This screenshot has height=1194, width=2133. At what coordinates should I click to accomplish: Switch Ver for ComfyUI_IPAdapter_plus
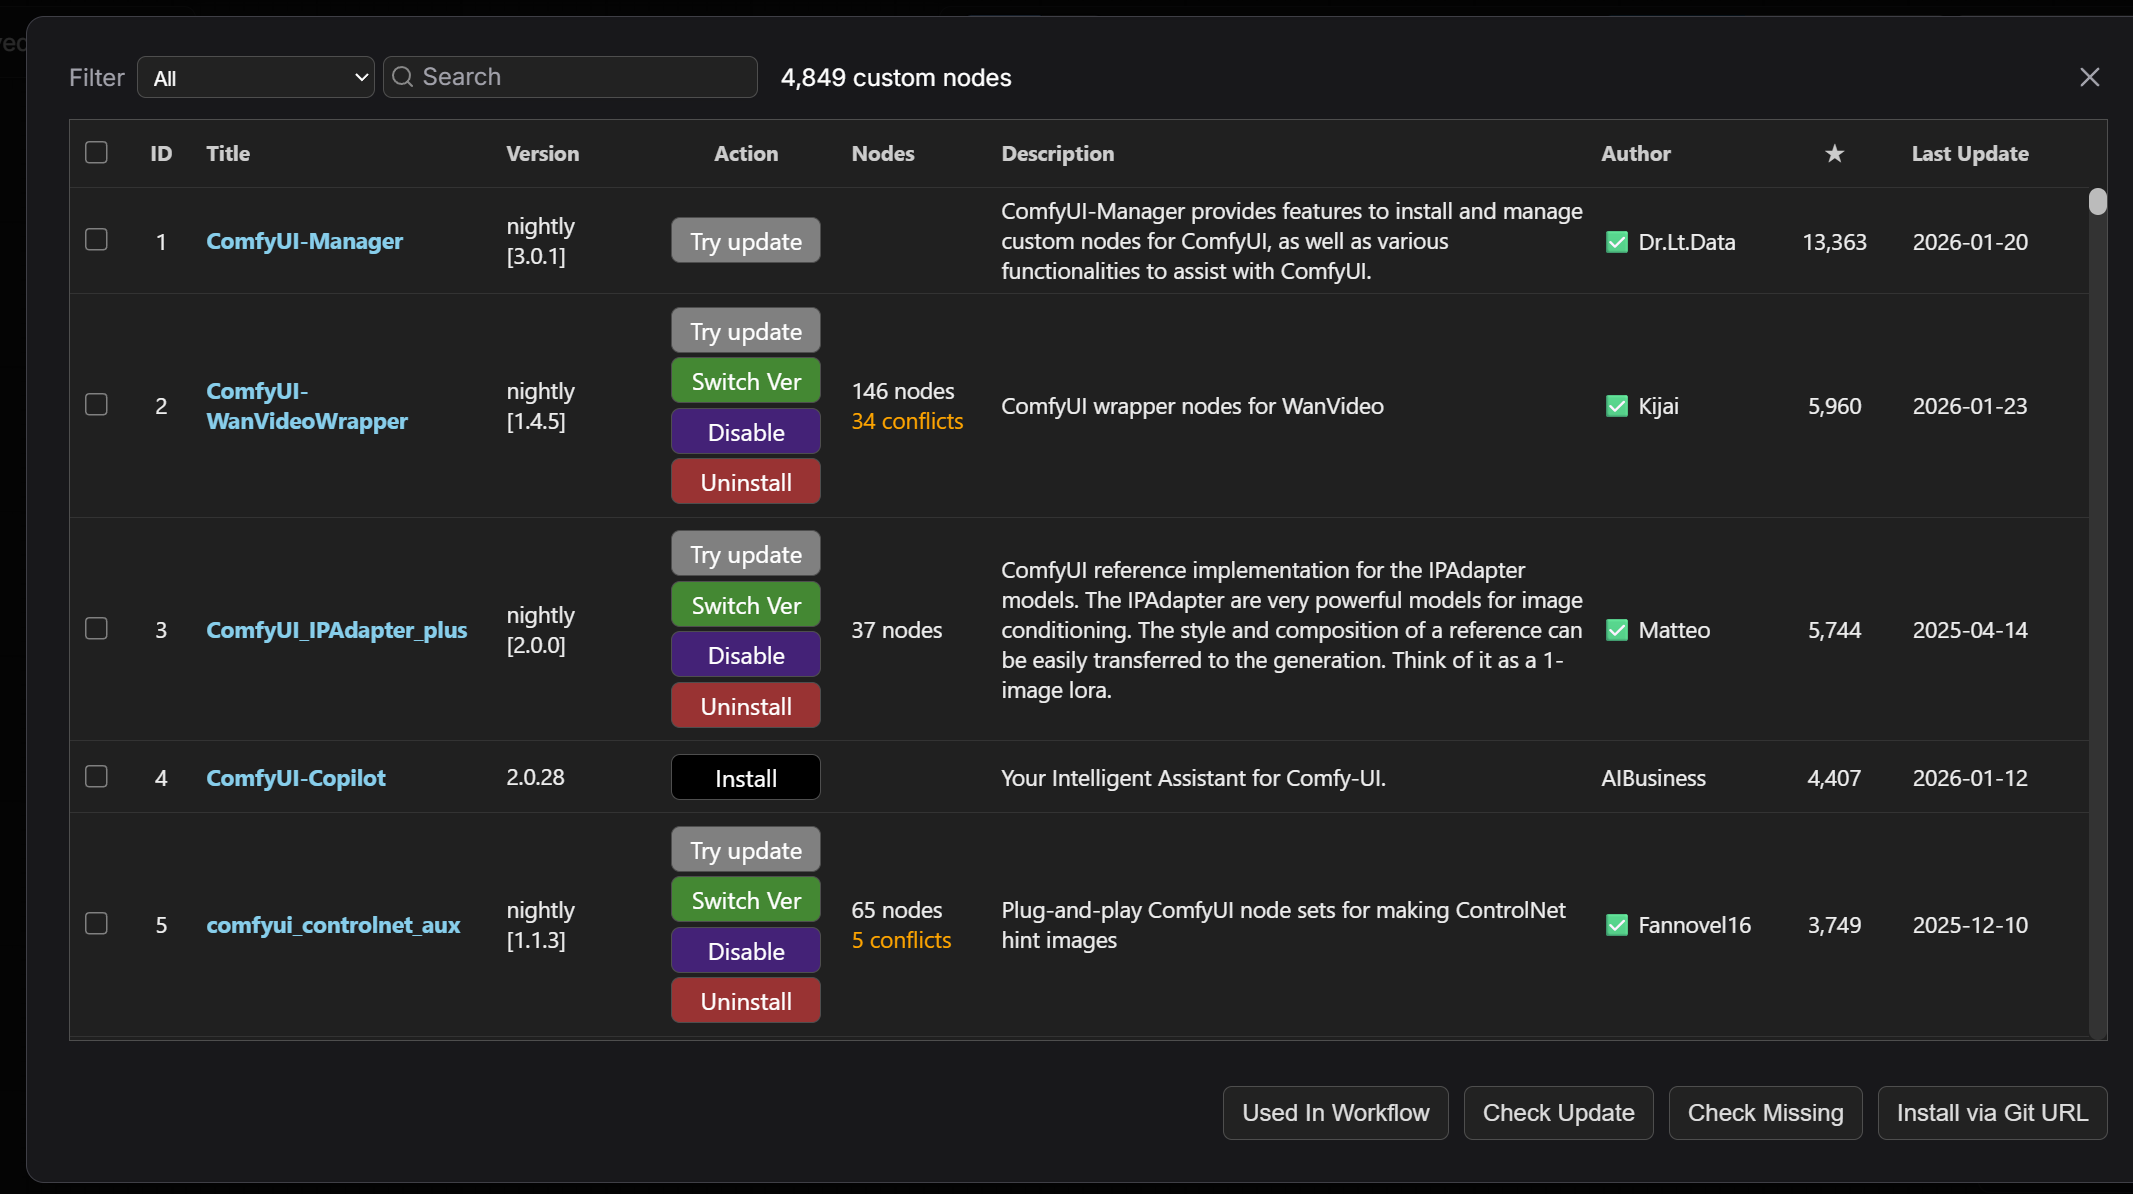(745, 606)
